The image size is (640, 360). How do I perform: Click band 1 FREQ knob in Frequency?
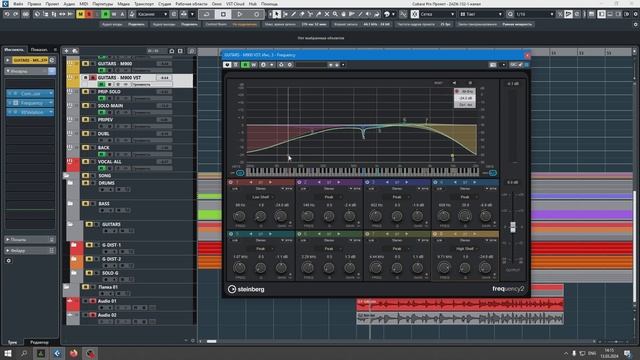(x=240, y=216)
